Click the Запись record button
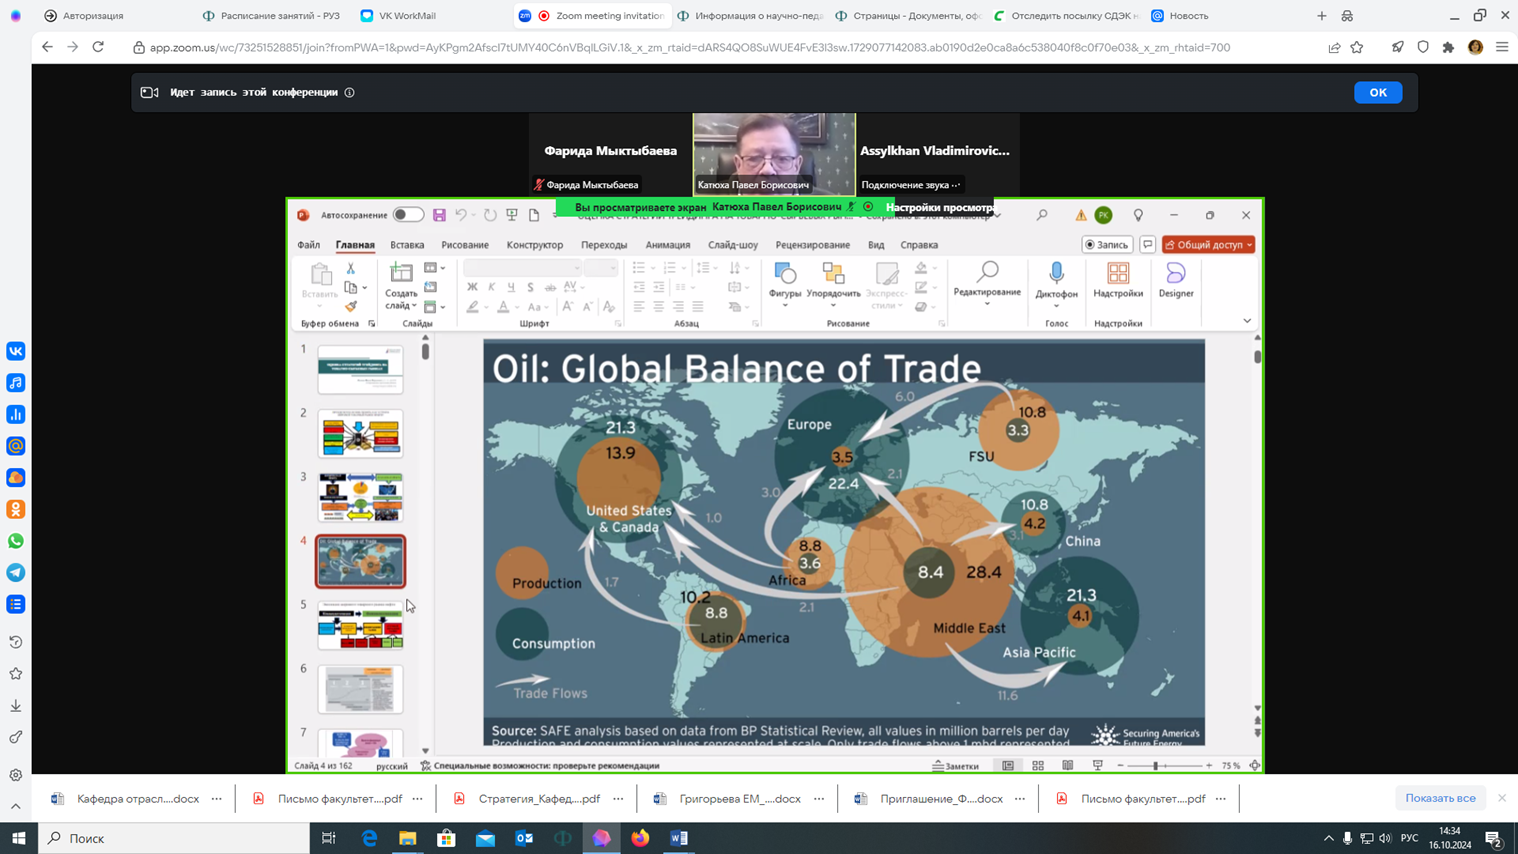The height and width of the screenshot is (854, 1518). pos(1107,245)
